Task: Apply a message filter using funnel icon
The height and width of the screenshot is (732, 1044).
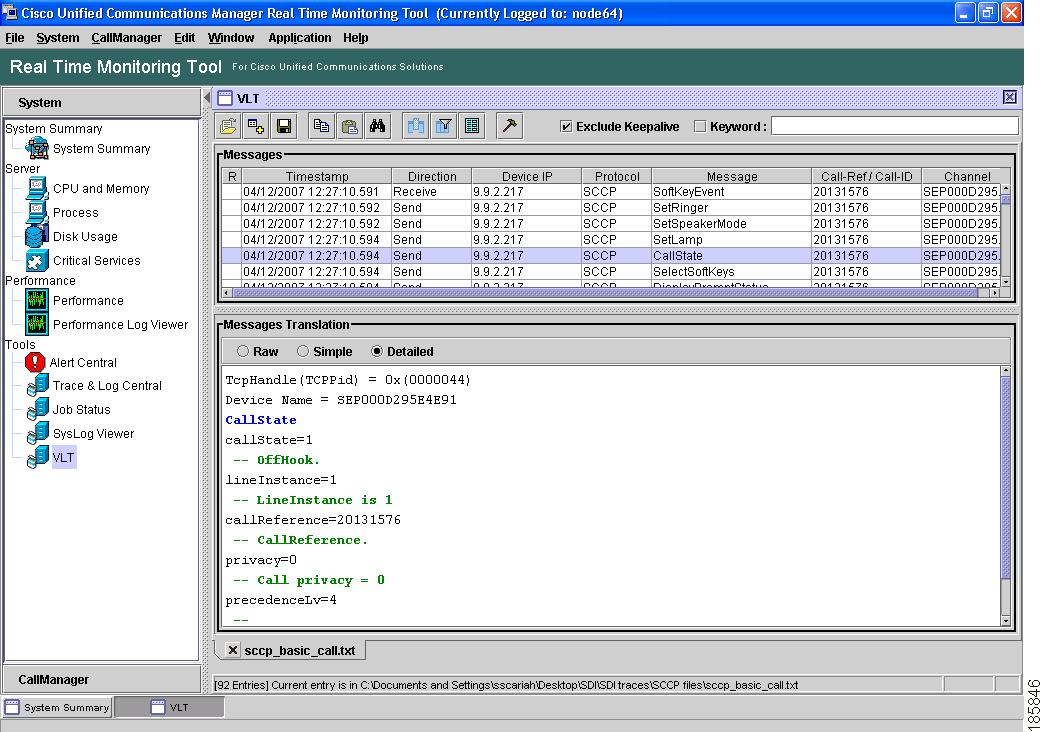Action: [444, 125]
